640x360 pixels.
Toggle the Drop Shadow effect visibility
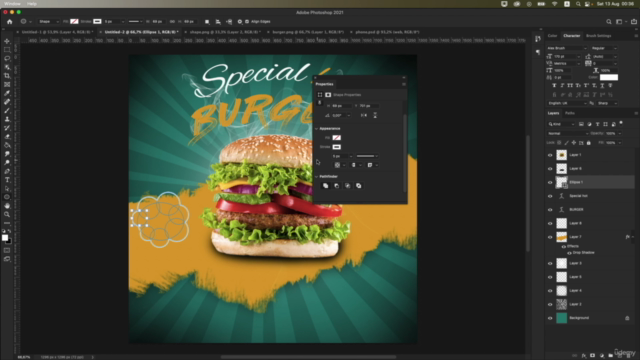click(569, 253)
